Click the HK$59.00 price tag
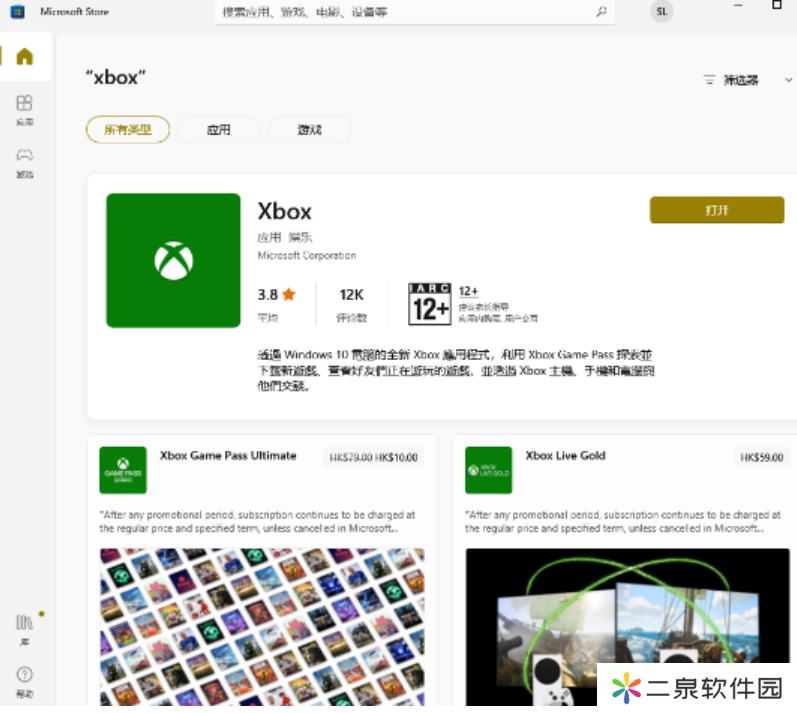 761,457
